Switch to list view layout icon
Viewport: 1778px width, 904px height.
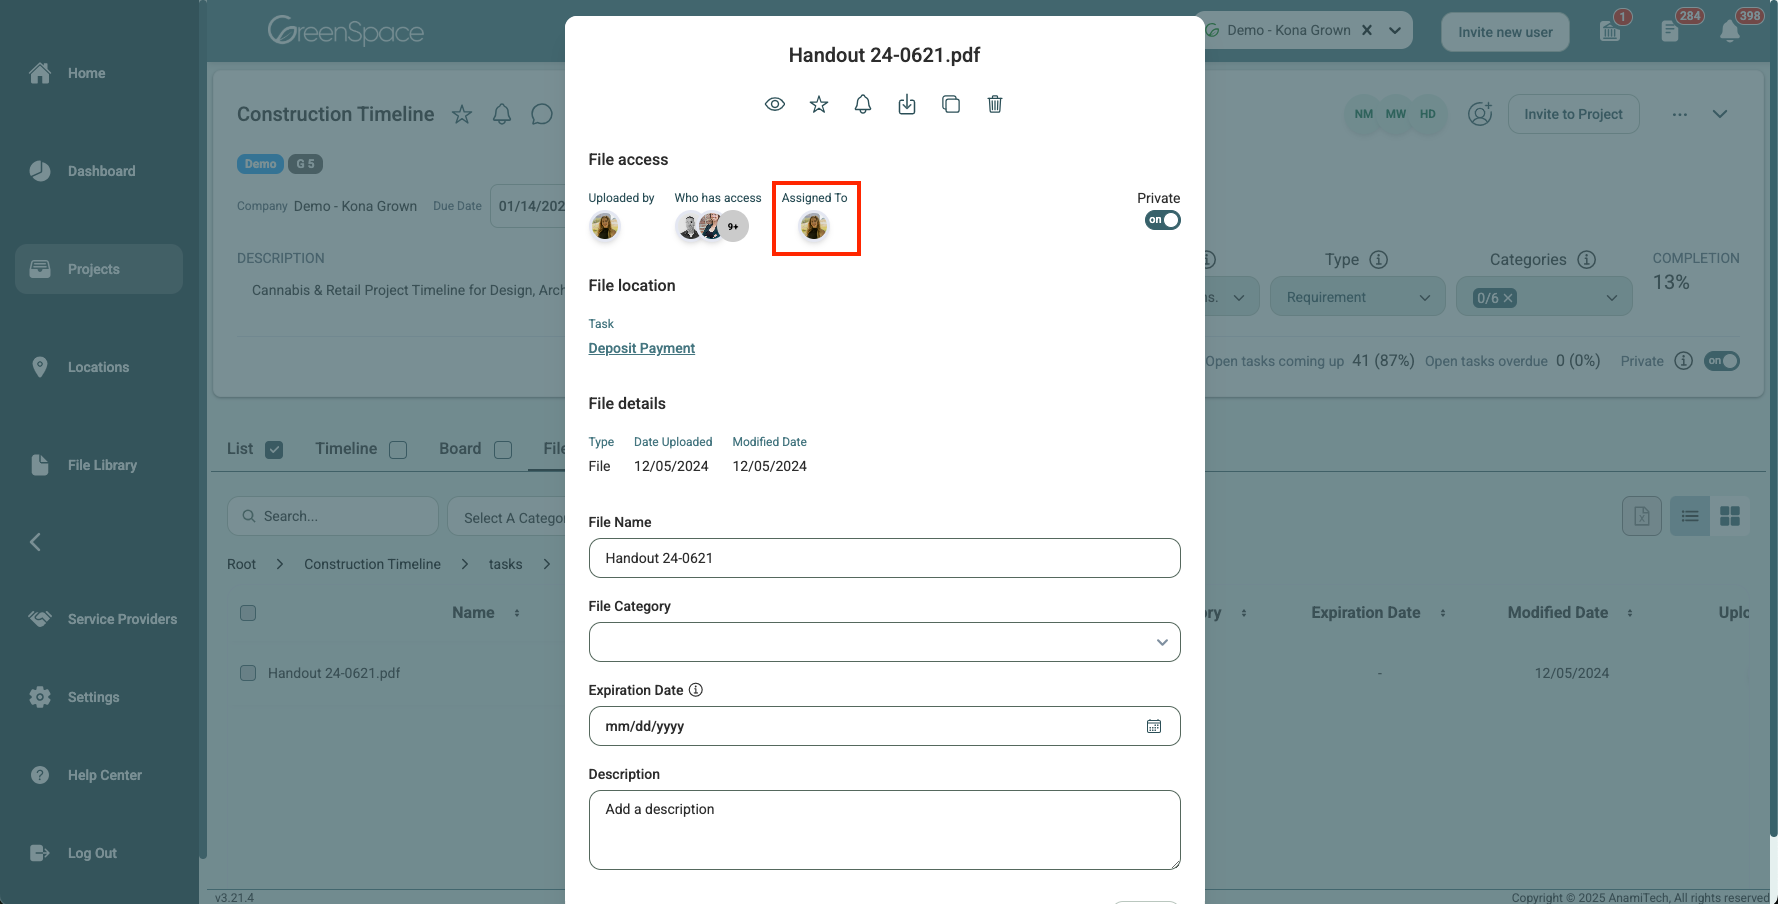coord(1690,516)
